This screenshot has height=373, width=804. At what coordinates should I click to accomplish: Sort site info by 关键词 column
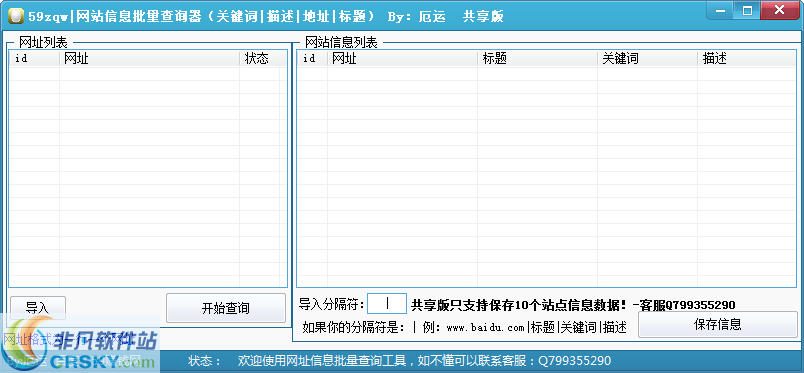coord(647,58)
